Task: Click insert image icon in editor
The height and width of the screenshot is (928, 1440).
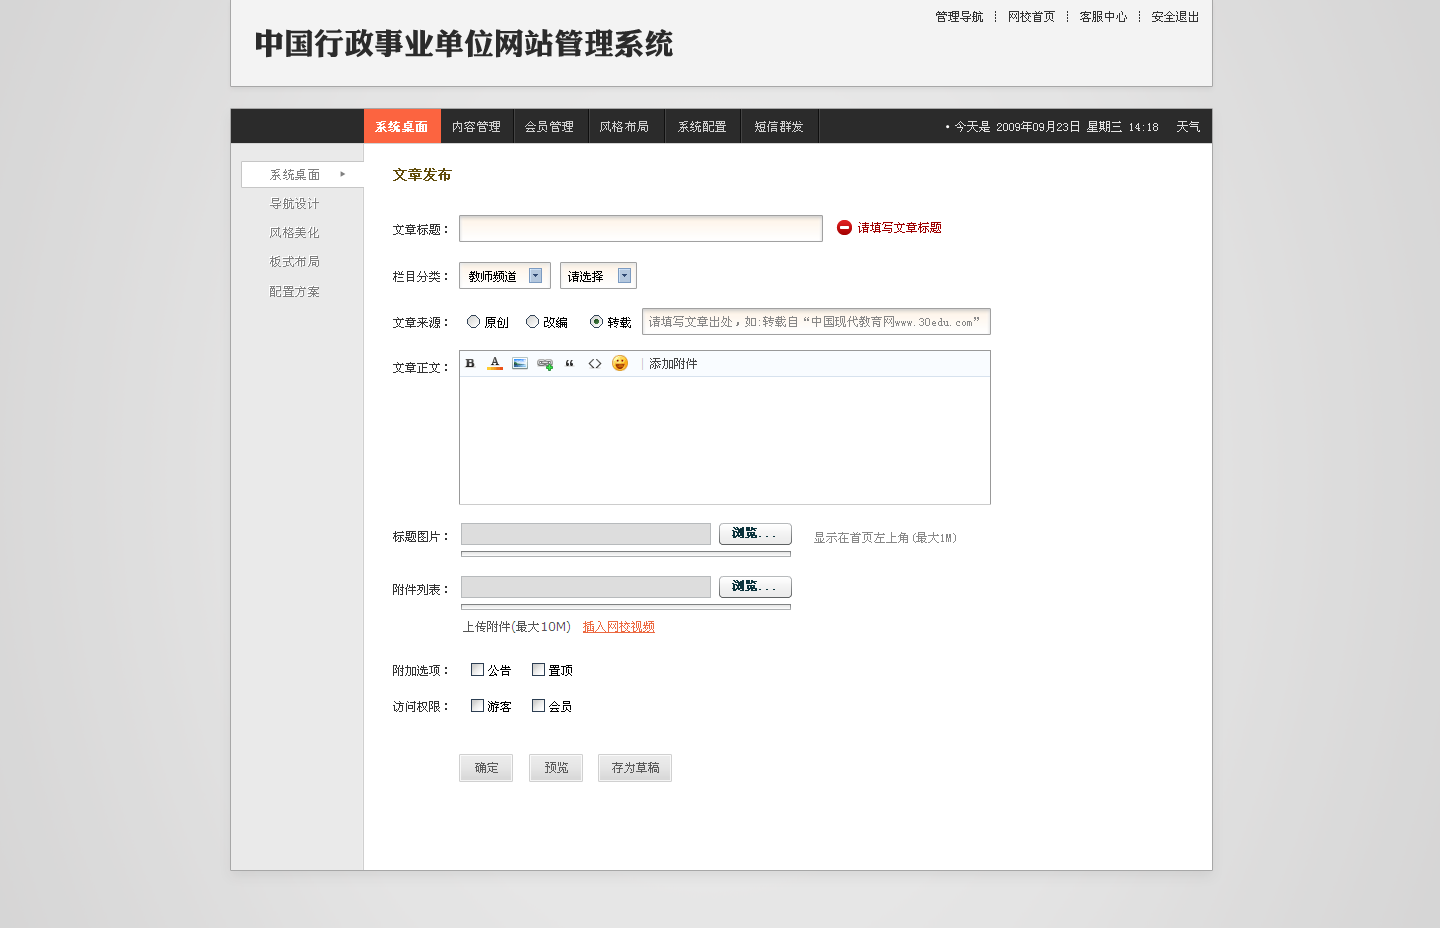Action: point(520,364)
